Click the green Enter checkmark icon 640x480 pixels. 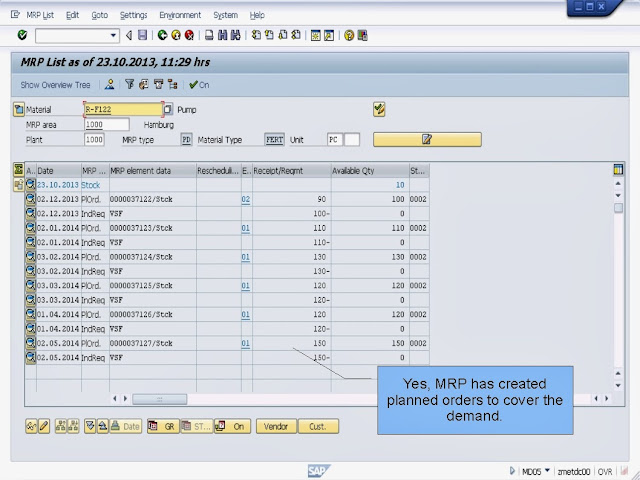22,36
